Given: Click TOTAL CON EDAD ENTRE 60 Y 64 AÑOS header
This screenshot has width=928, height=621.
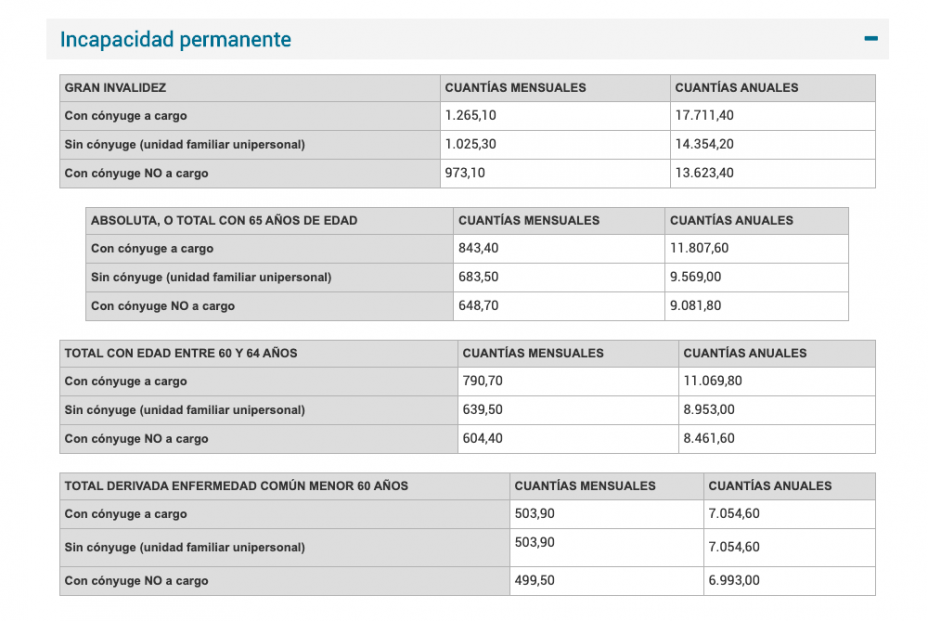Looking at the screenshot, I should [x=180, y=353].
